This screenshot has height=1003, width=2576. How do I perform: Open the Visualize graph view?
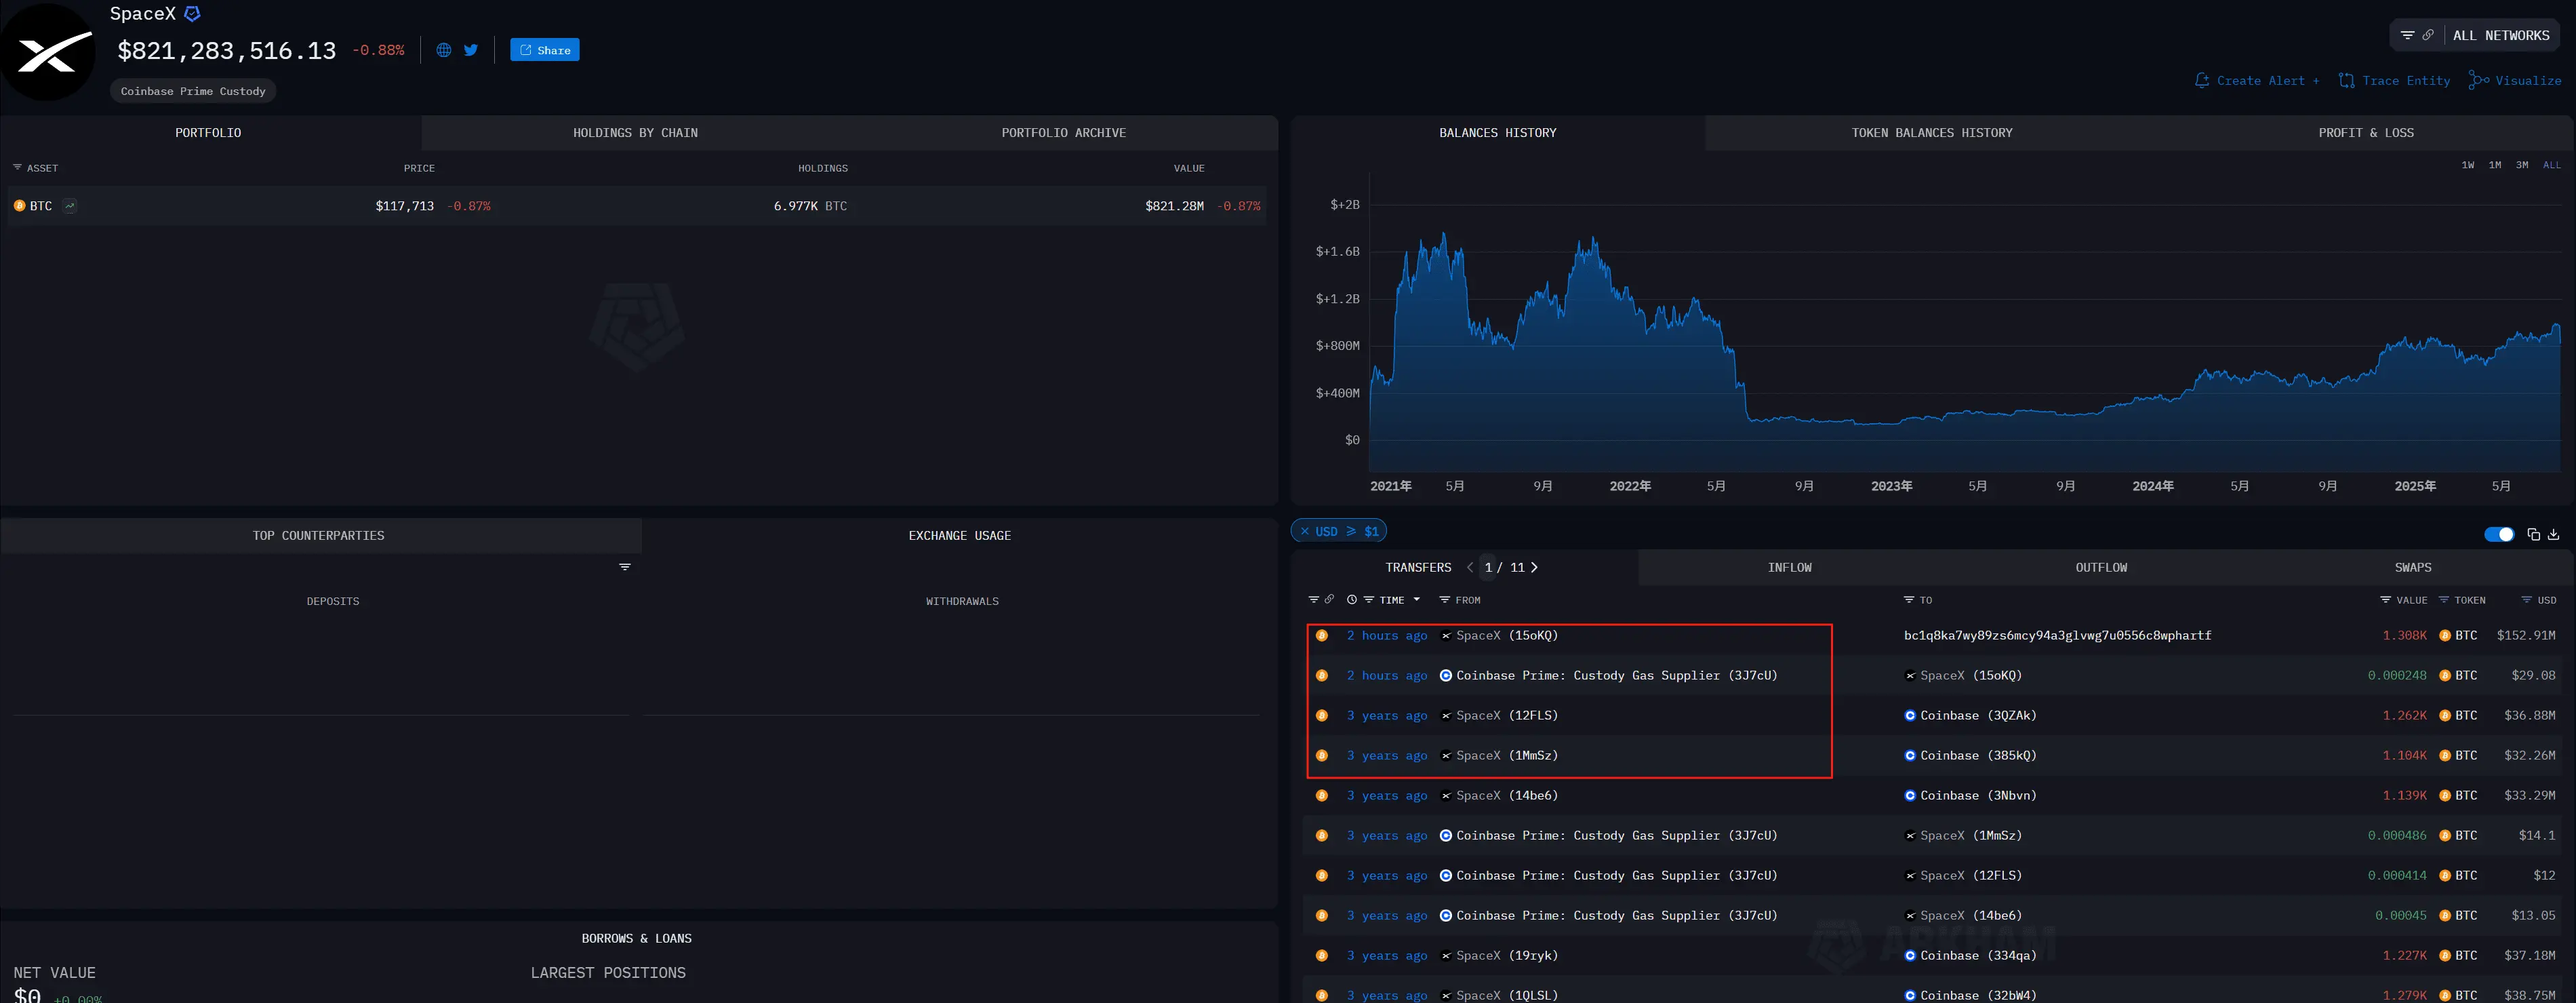(x=2515, y=81)
